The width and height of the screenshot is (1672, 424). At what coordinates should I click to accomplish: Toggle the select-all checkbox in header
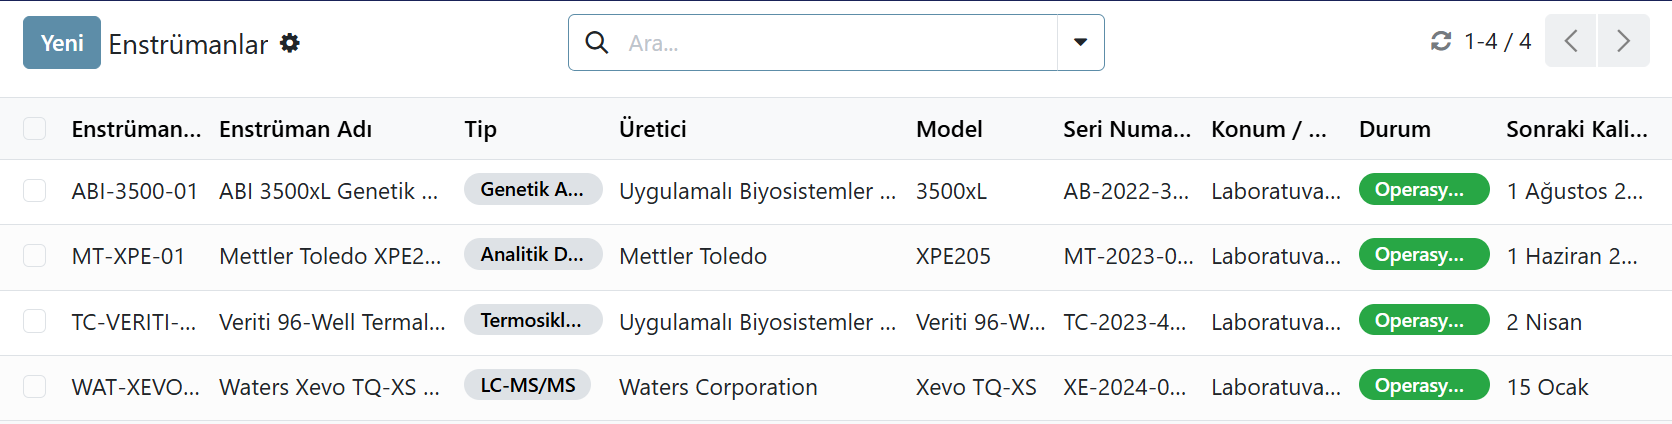point(35,128)
